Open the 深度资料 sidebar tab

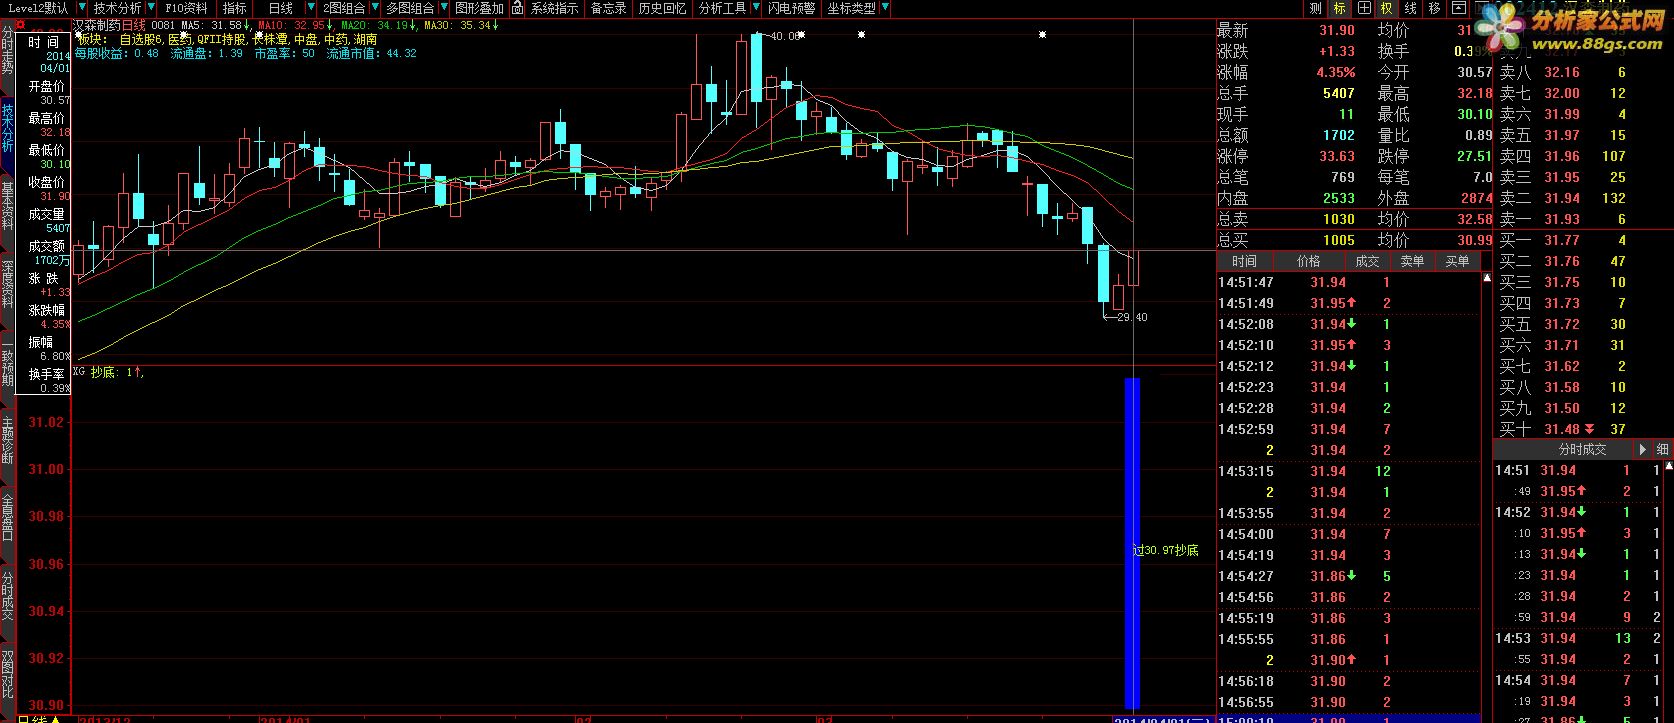[7, 283]
